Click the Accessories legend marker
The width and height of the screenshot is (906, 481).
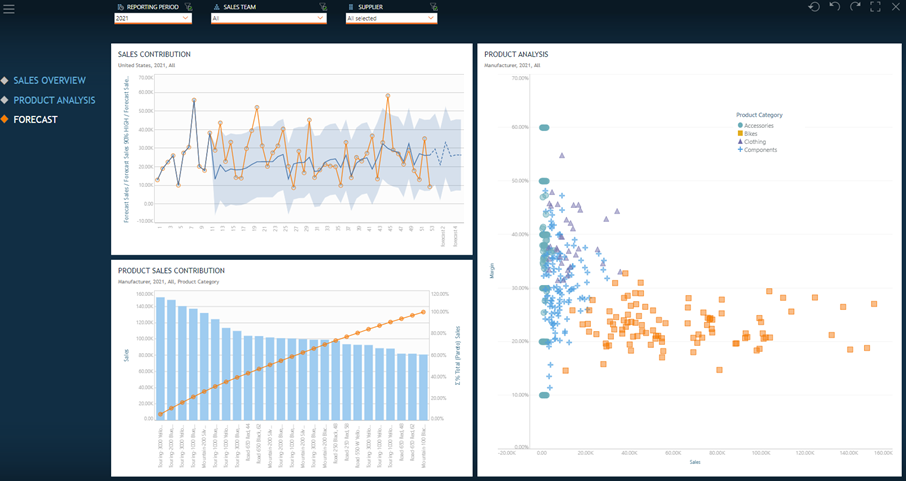tap(740, 125)
